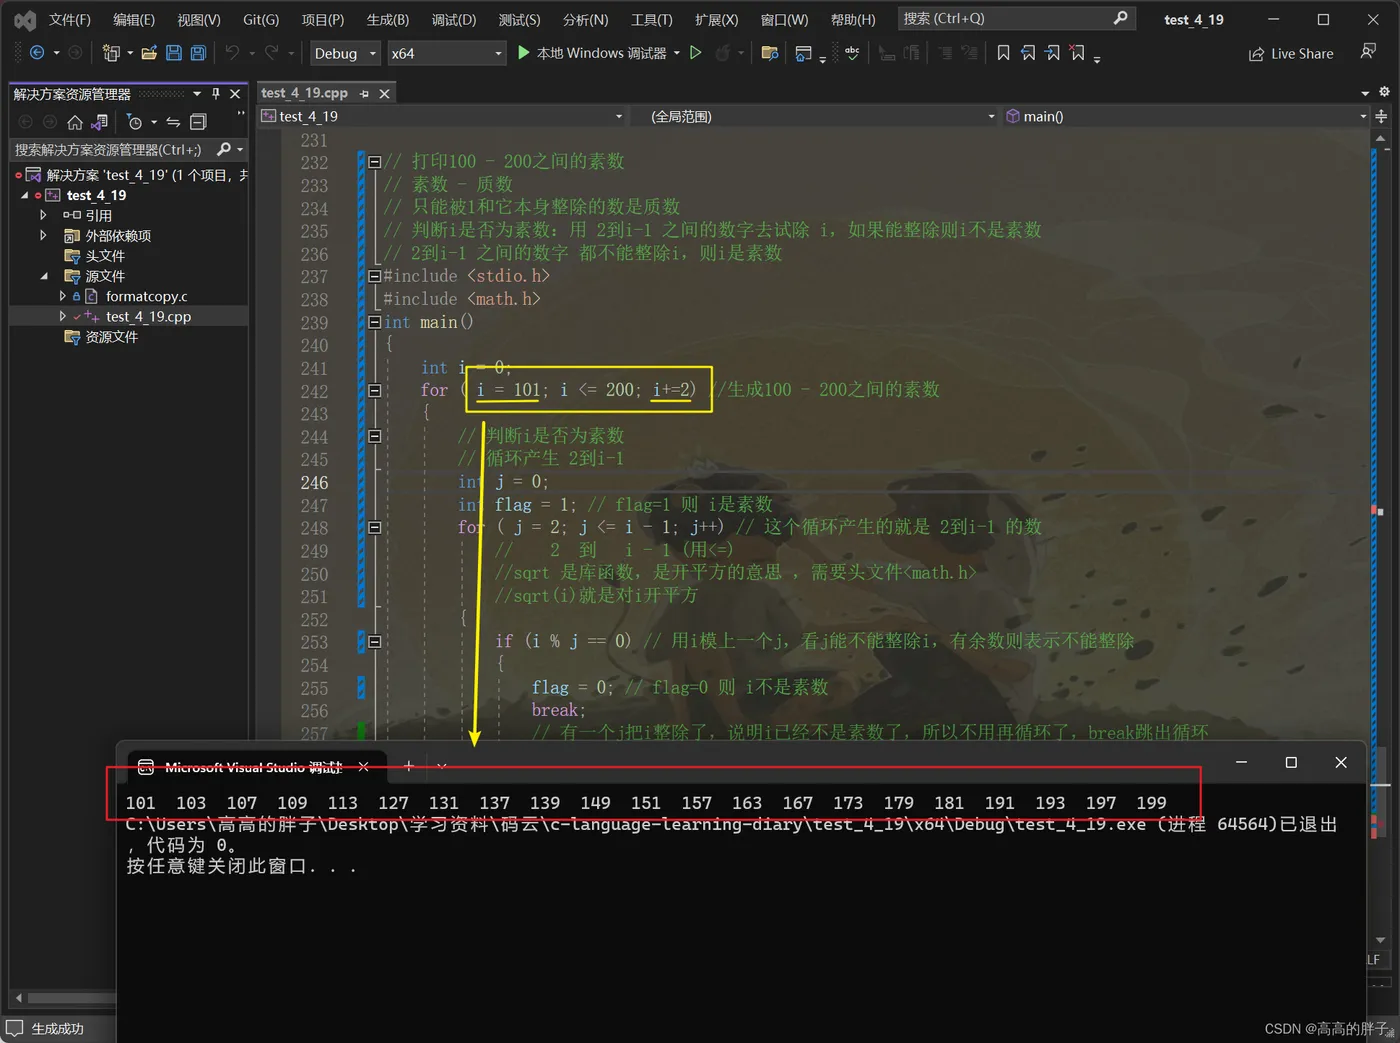The image size is (1400, 1043).
Task: Open the 扩展(X) menu
Action: tap(716, 19)
